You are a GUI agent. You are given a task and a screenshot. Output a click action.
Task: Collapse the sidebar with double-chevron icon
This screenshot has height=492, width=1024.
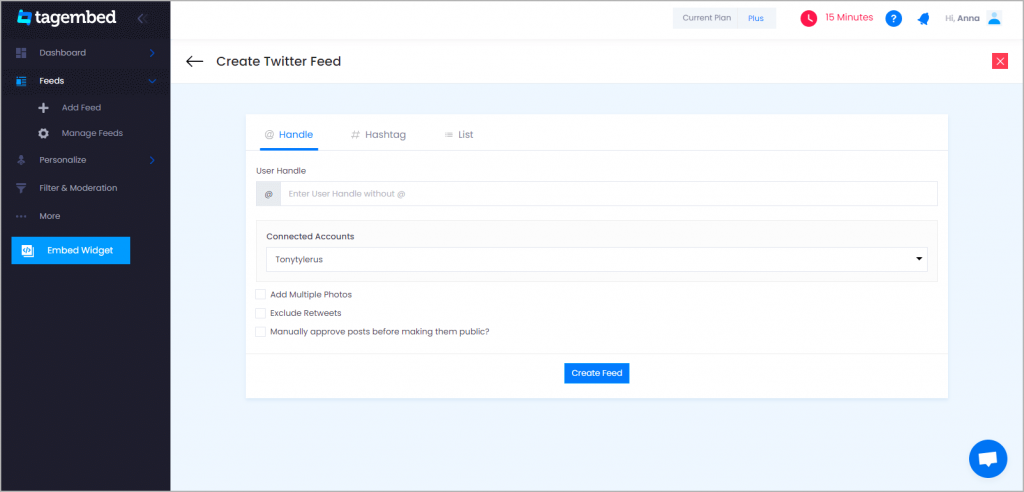click(x=142, y=18)
